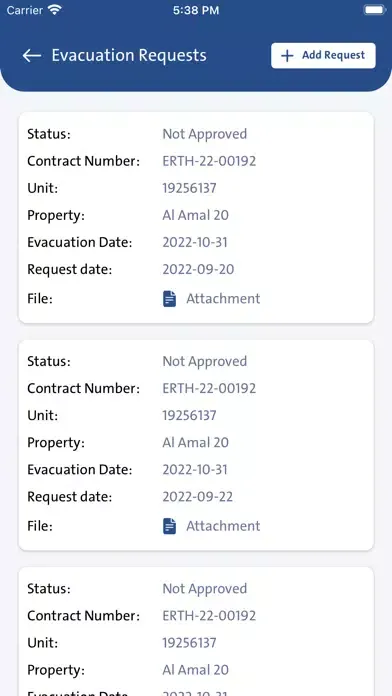Tap the 5:38 PM clock
The image size is (392, 696).
pyautogui.click(x=196, y=11)
